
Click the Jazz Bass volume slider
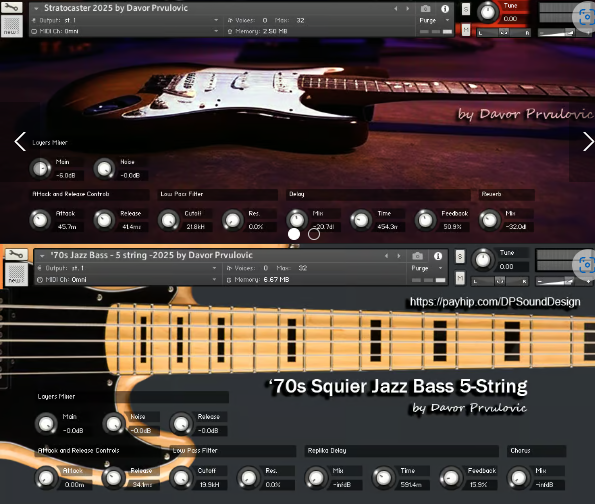[x=563, y=282]
